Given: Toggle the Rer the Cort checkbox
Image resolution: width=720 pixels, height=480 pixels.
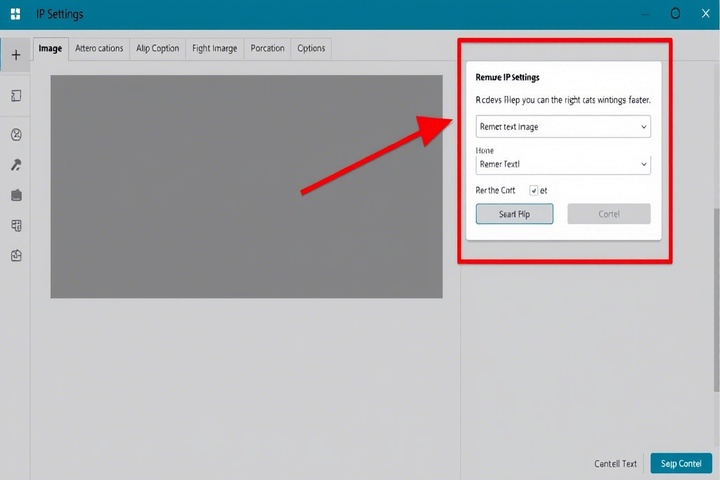Looking at the screenshot, I should click(534, 191).
